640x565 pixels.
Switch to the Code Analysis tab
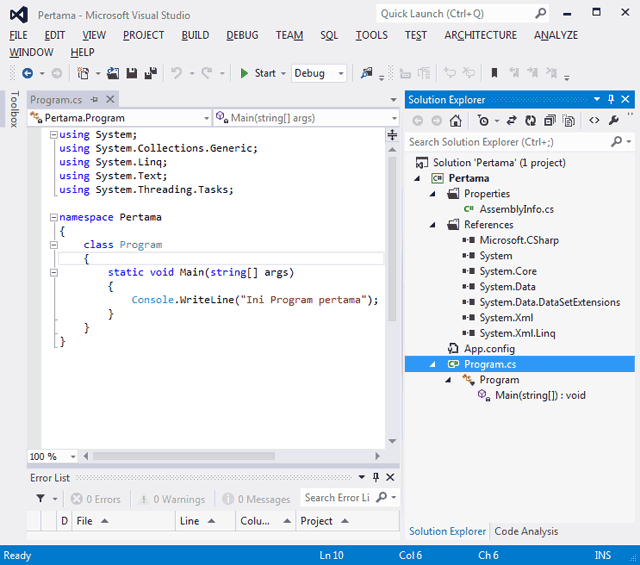tap(526, 531)
